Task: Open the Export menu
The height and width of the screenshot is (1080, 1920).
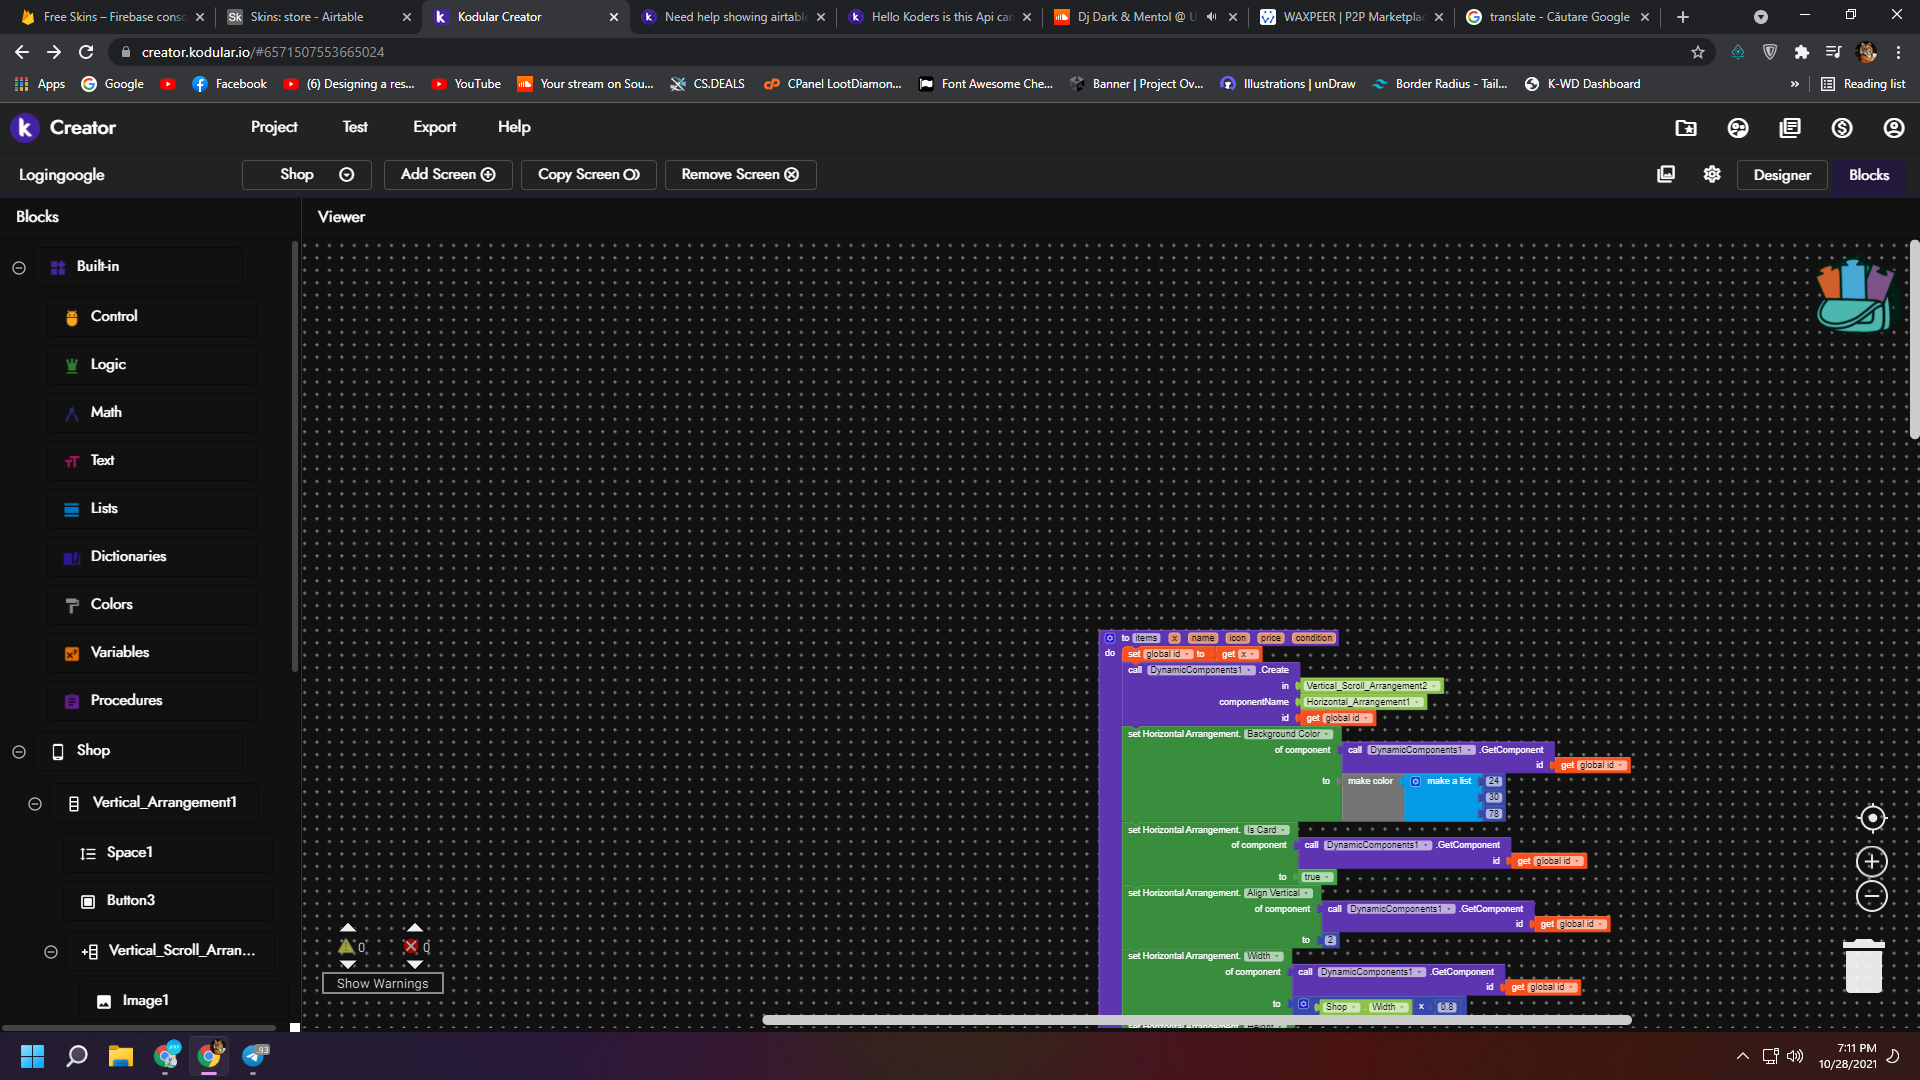Action: click(434, 127)
